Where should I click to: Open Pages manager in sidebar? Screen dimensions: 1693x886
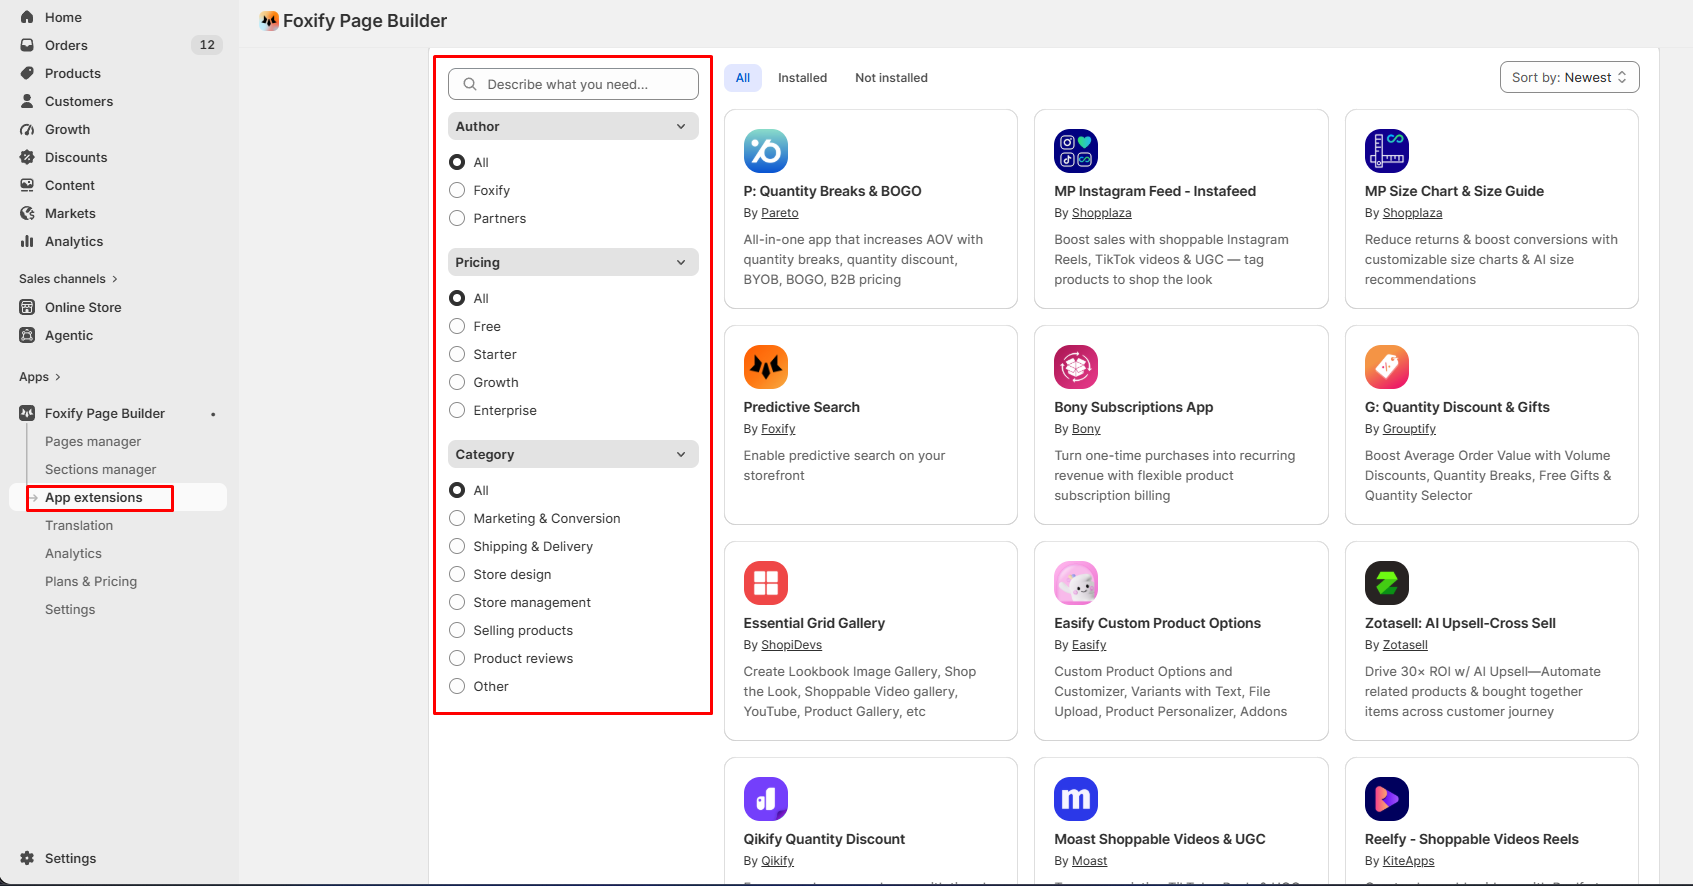[x=93, y=441]
